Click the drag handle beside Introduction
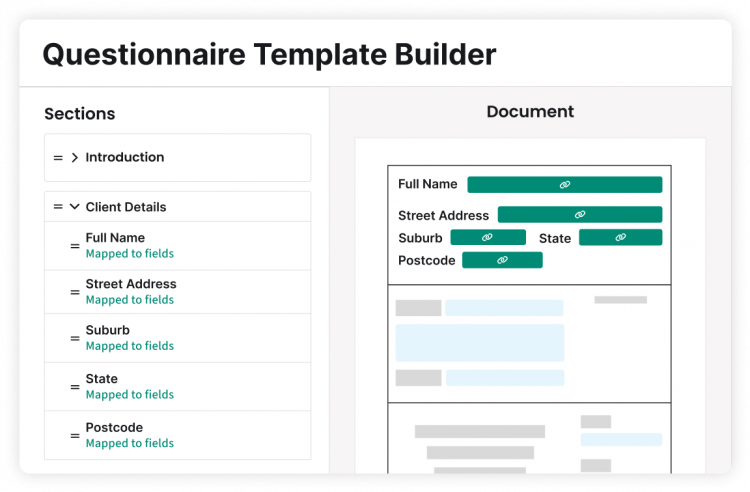The image size is (750, 492). [x=58, y=158]
